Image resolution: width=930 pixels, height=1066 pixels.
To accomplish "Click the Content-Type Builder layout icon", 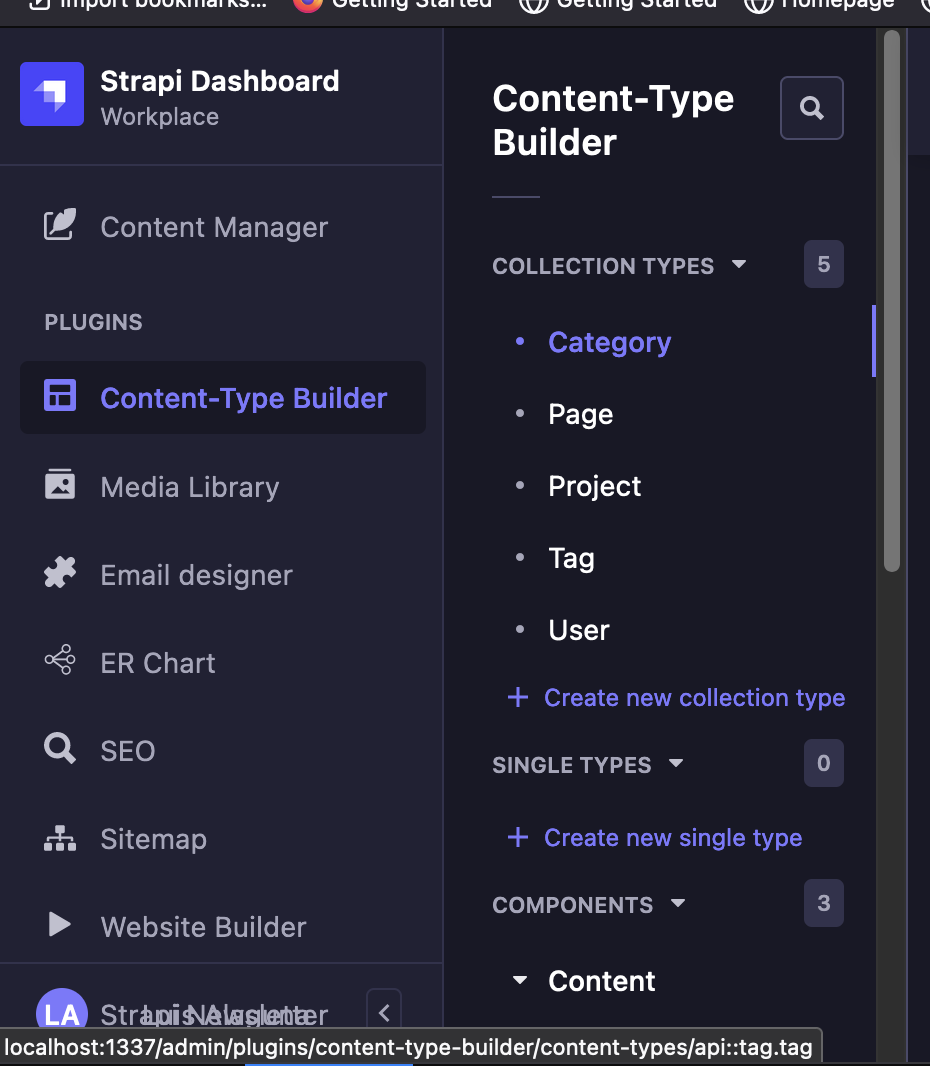I will click(x=60, y=395).
